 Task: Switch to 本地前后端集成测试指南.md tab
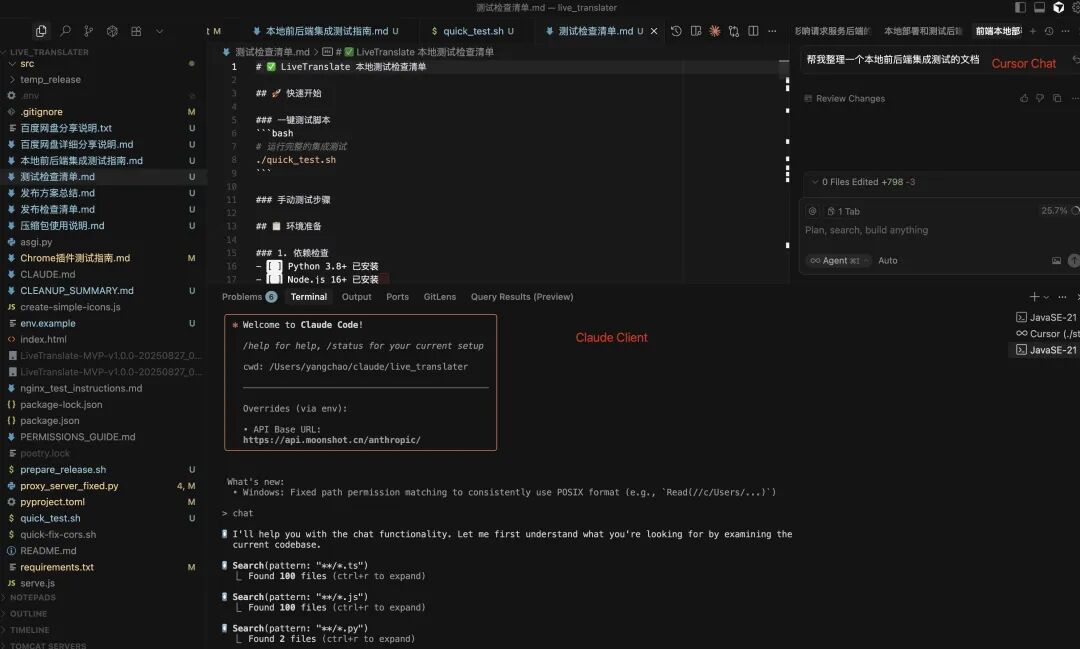[x=325, y=31]
